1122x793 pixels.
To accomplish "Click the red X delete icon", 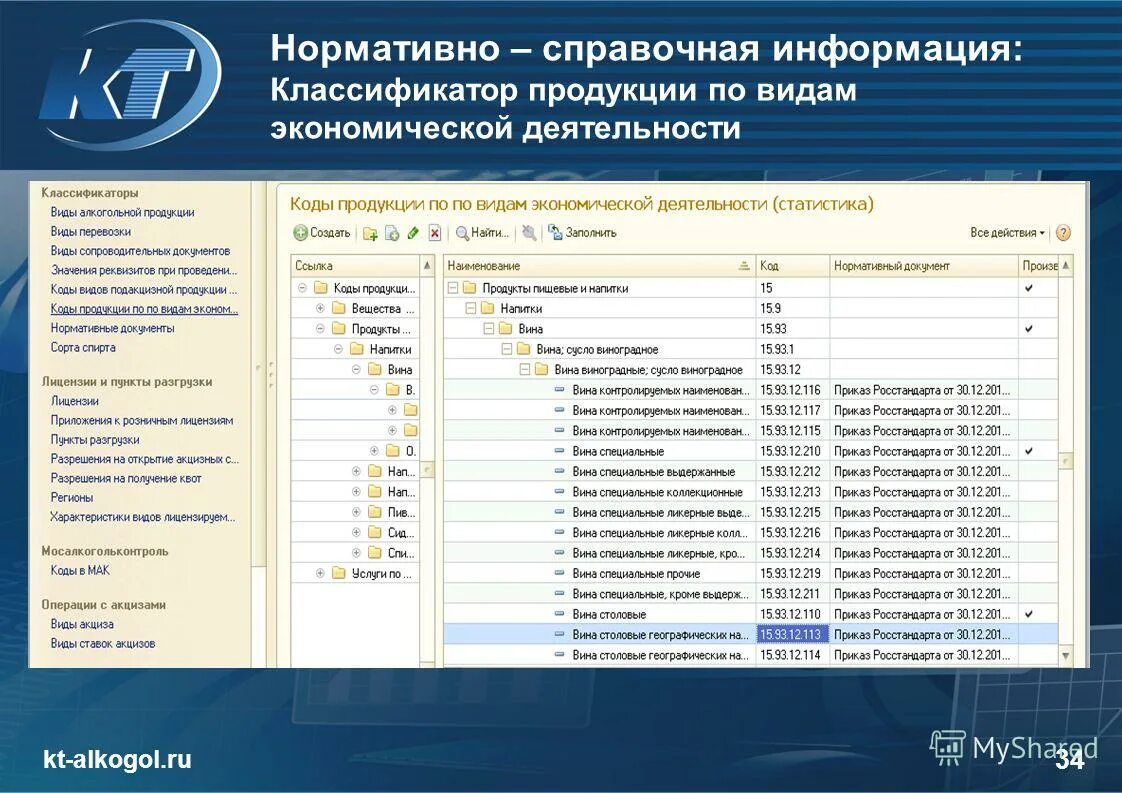I will tap(434, 232).
